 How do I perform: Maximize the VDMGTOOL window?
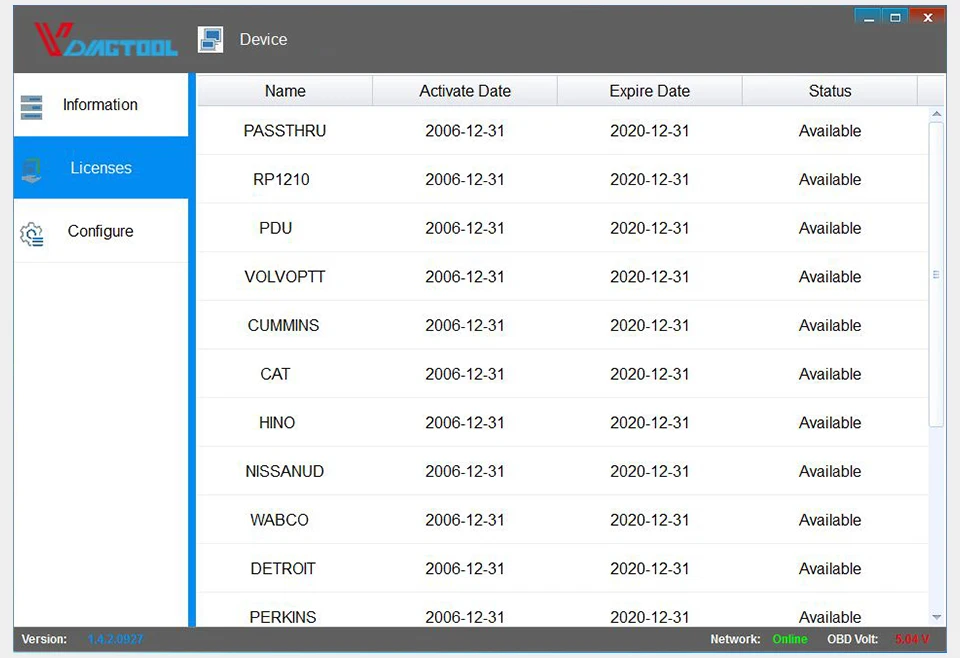click(895, 17)
